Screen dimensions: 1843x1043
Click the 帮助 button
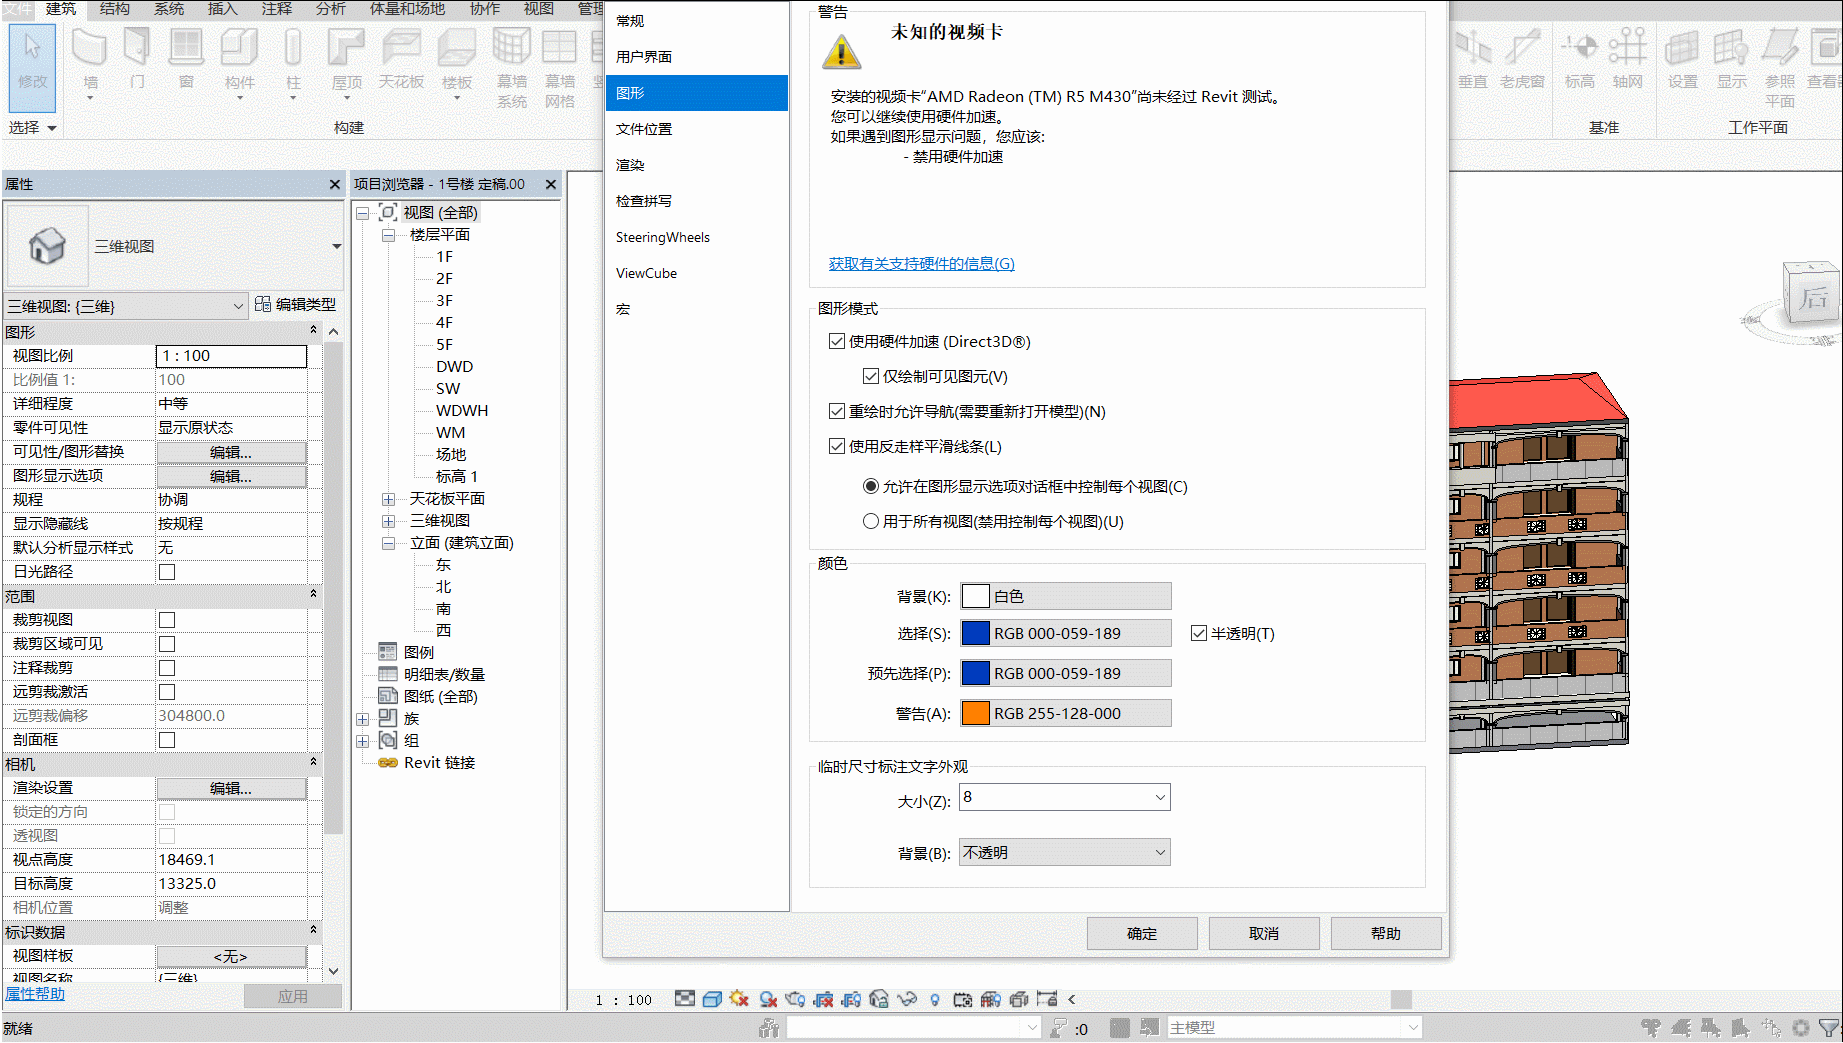tap(1386, 933)
